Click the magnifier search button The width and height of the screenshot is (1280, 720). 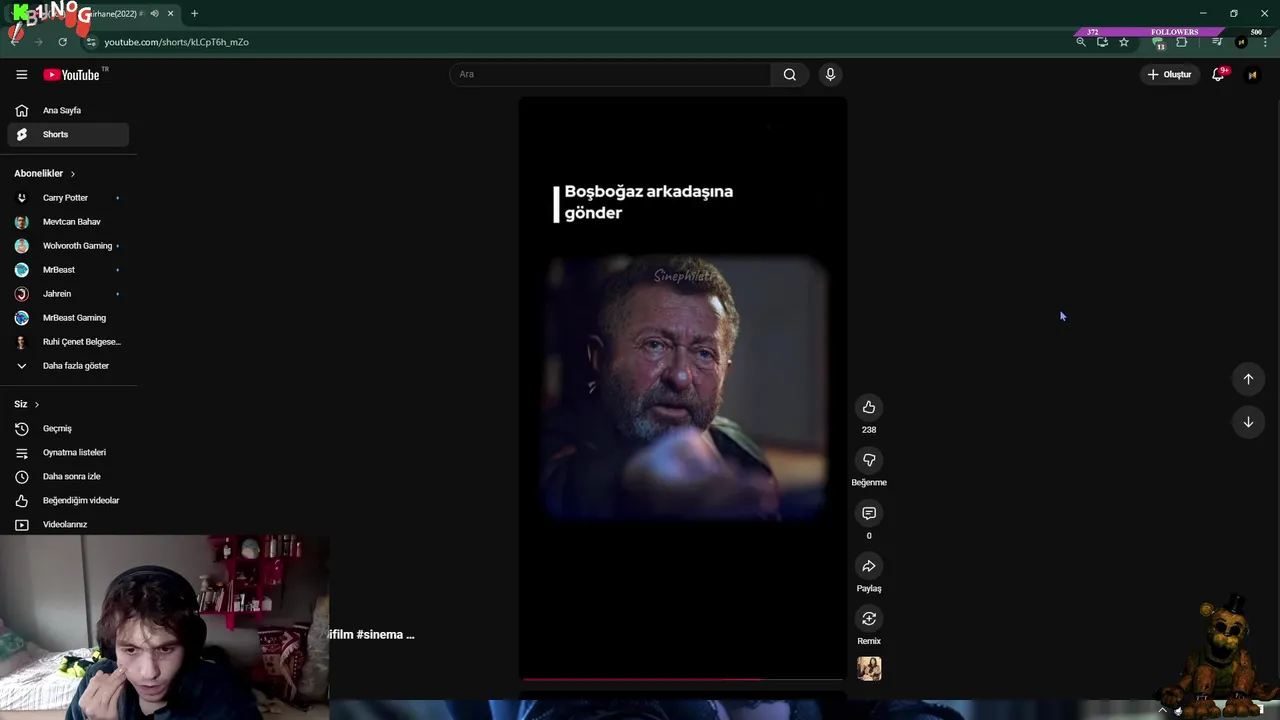tap(790, 74)
